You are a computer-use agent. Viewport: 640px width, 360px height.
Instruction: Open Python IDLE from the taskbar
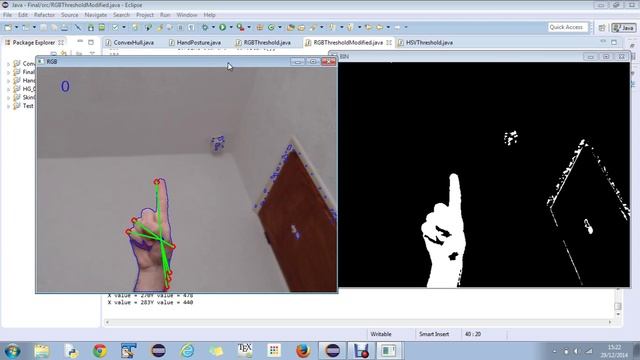[x=71, y=351]
